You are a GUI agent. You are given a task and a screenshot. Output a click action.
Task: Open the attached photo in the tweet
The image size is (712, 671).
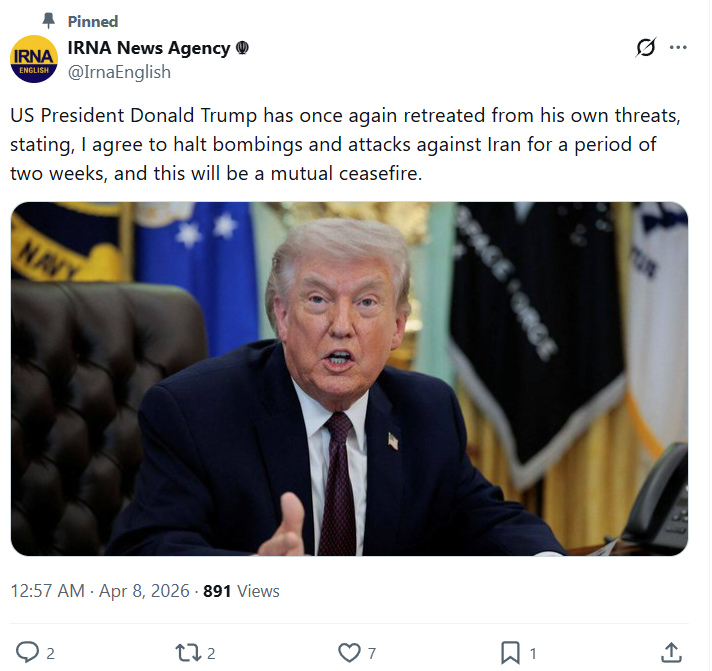pos(349,379)
